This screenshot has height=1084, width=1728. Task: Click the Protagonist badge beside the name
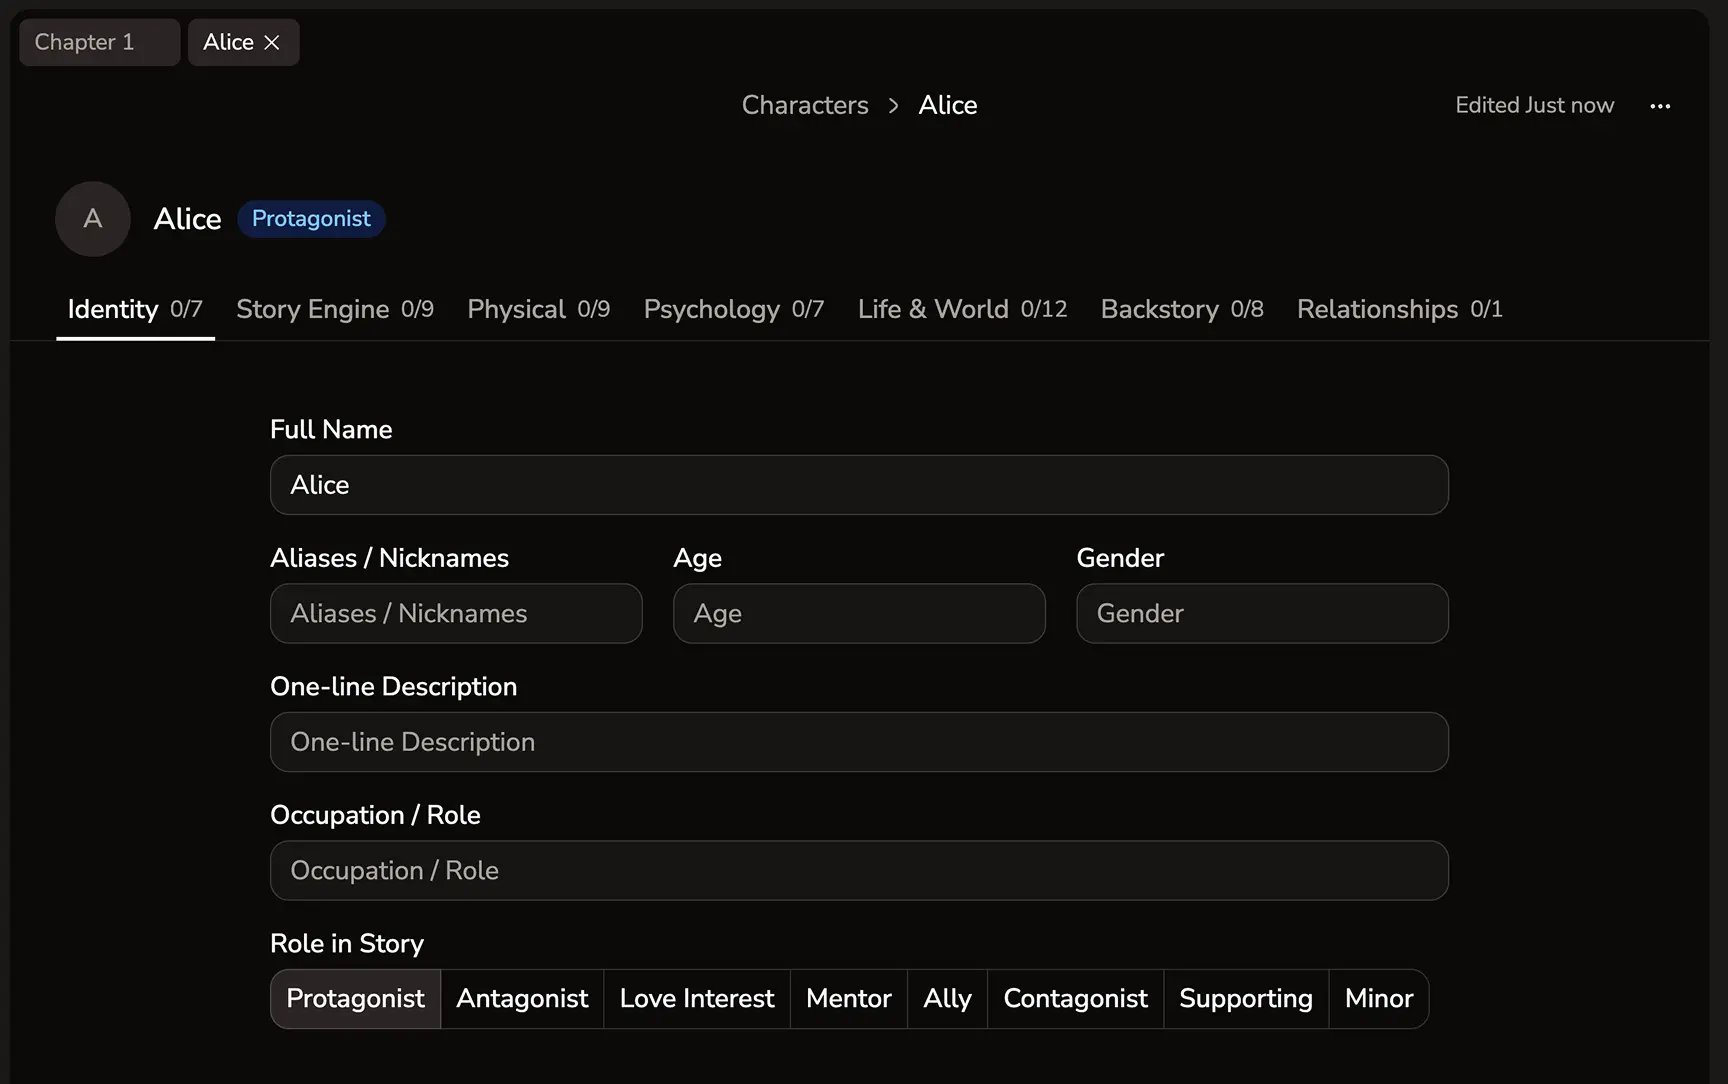coord(311,219)
